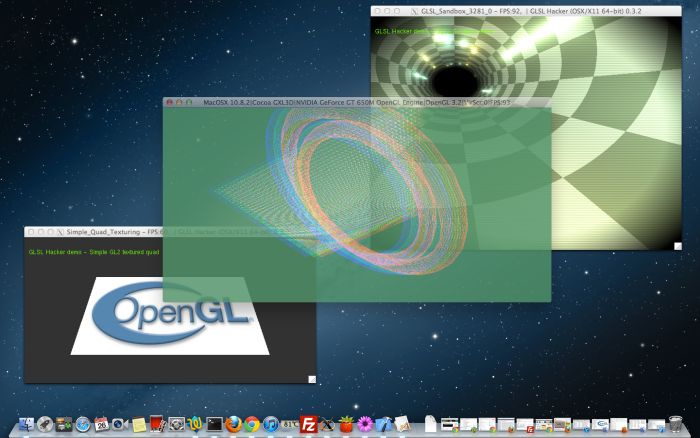Launch Safari compass icon in Dock
700x438 pixels.
pyautogui.click(x=83, y=424)
